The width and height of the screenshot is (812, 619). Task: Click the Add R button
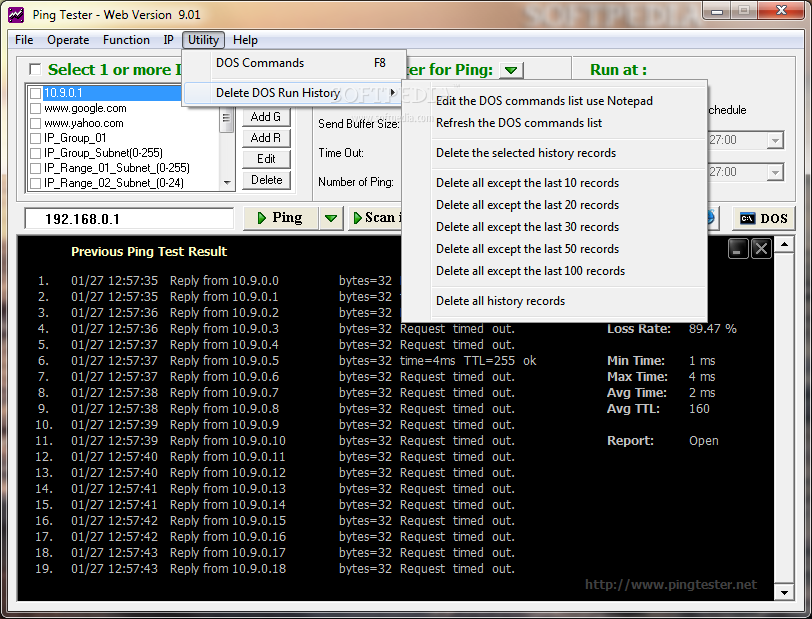266,138
